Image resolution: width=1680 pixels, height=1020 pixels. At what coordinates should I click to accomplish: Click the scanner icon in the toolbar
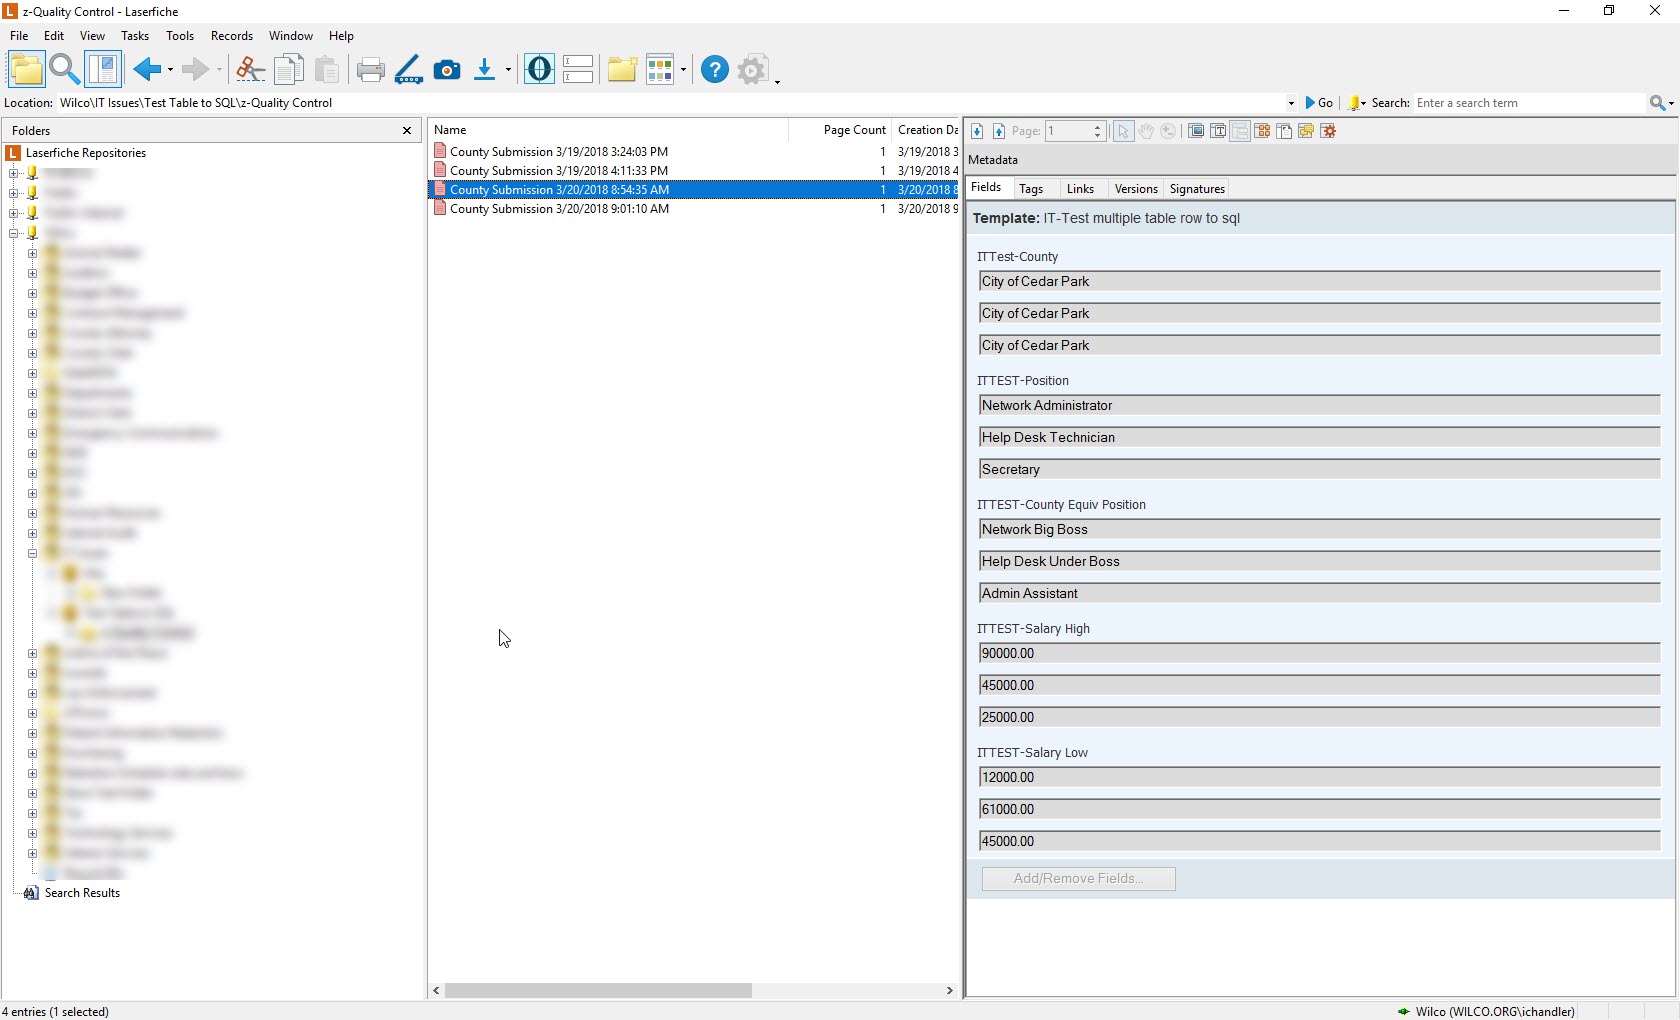point(408,70)
